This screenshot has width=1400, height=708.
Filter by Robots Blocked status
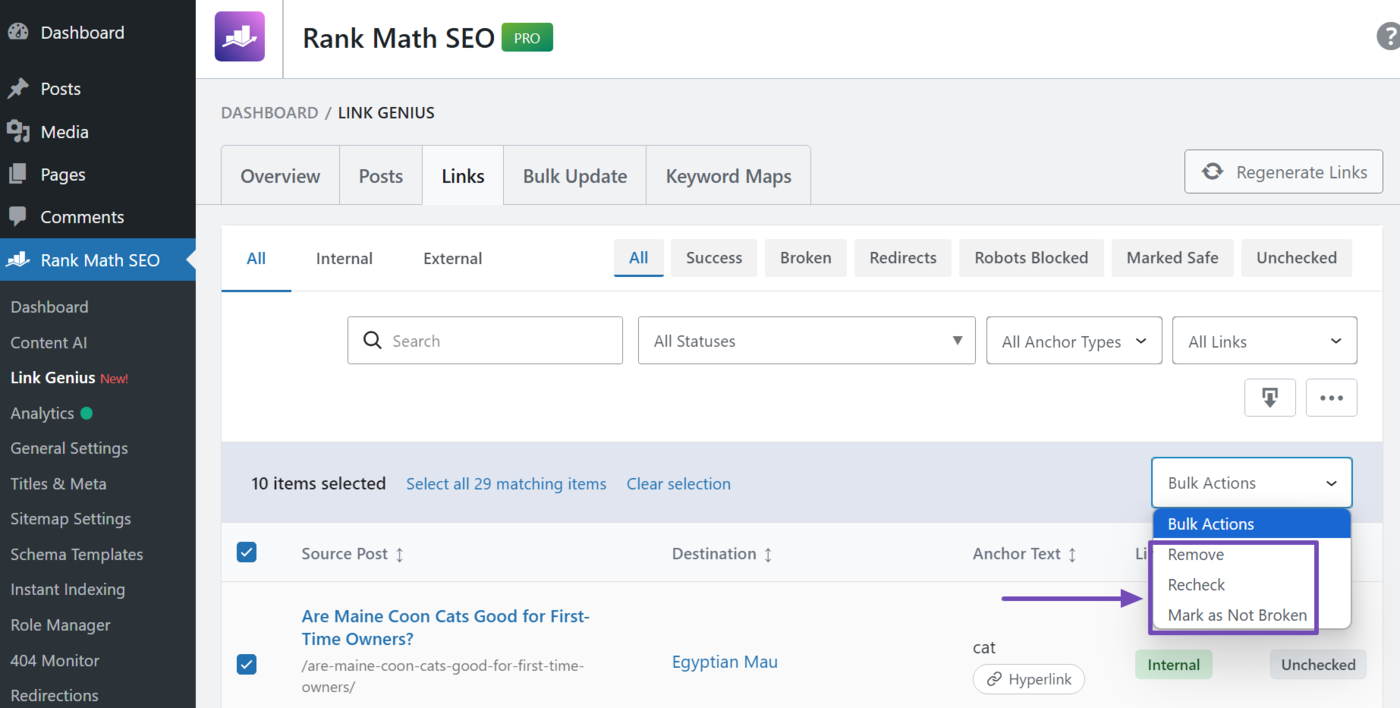tap(1031, 257)
